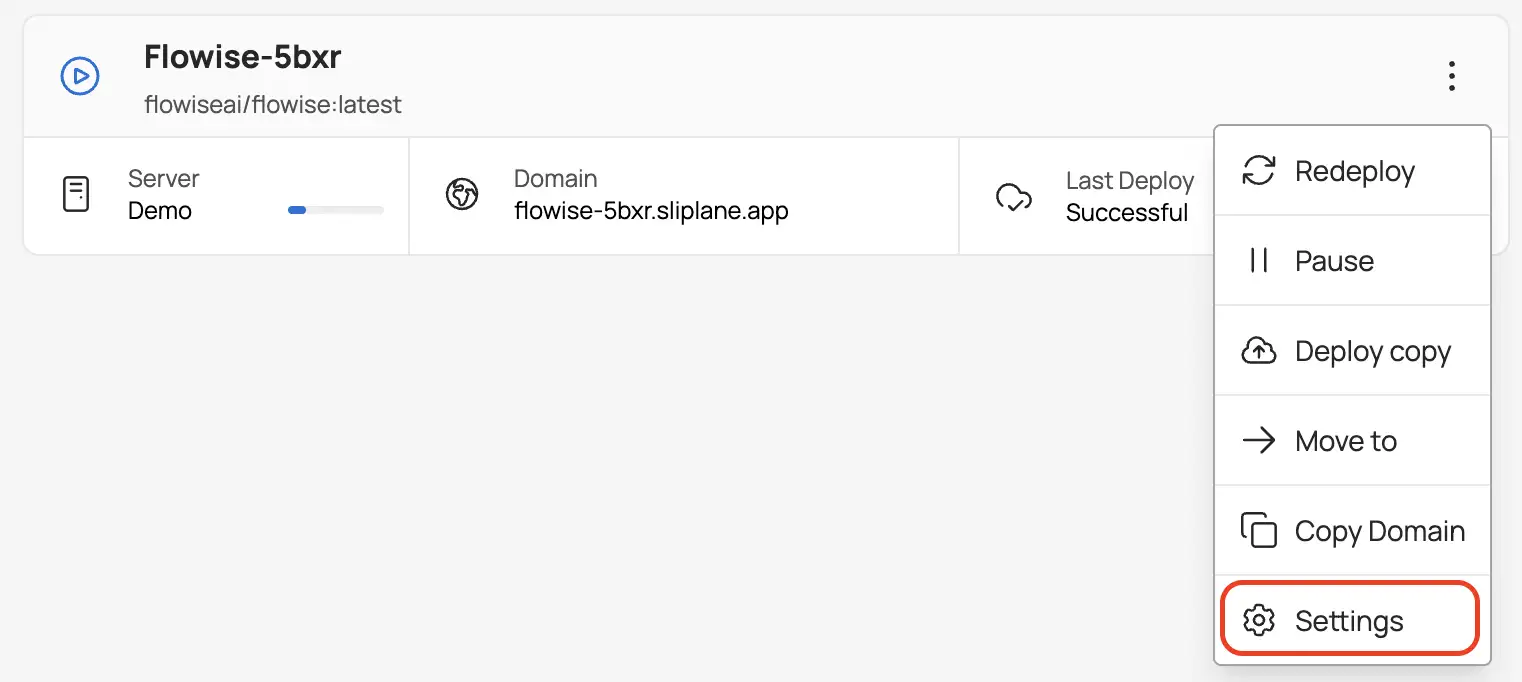Choose Pause from the context menu
The image size is (1522, 682).
click(1334, 260)
